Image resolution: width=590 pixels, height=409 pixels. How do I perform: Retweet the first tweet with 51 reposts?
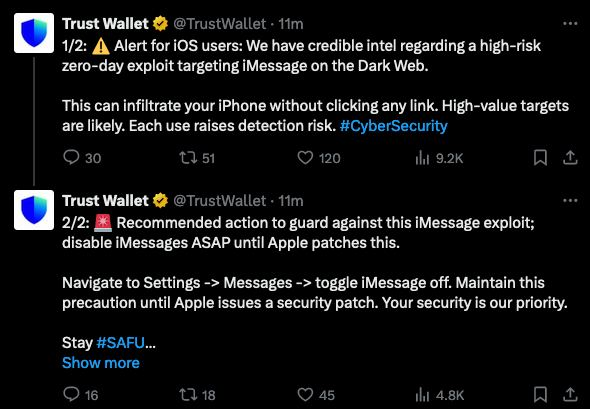coord(196,158)
